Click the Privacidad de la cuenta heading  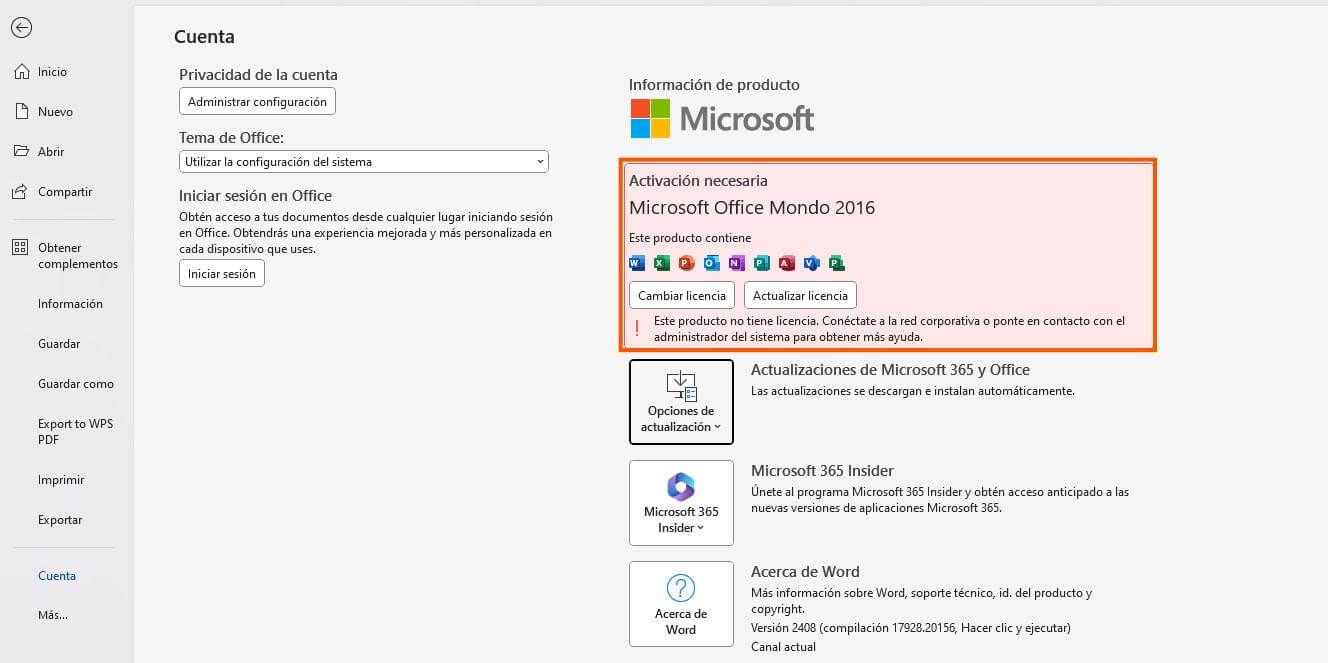[258, 74]
